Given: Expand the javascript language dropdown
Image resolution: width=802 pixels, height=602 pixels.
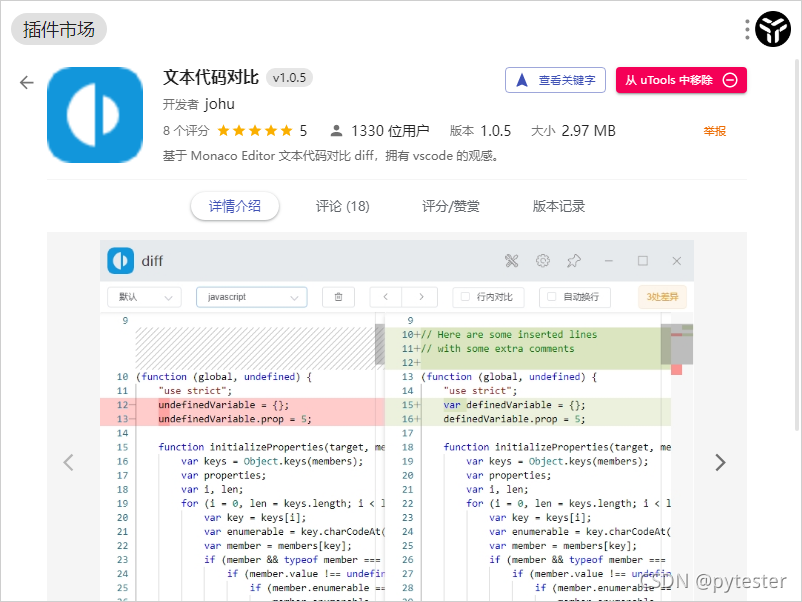Looking at the screenshot, I should coord(252,297).
